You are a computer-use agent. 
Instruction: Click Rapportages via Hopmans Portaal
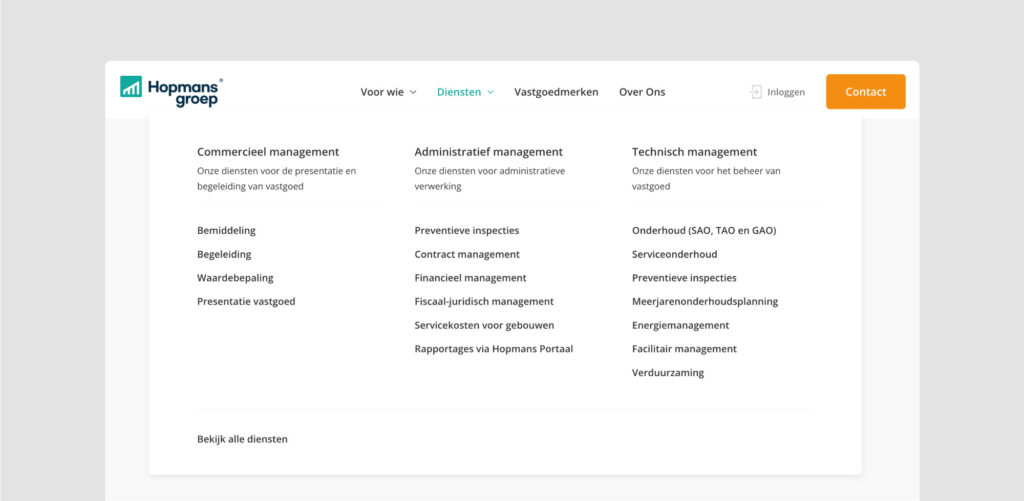point(493,349)
